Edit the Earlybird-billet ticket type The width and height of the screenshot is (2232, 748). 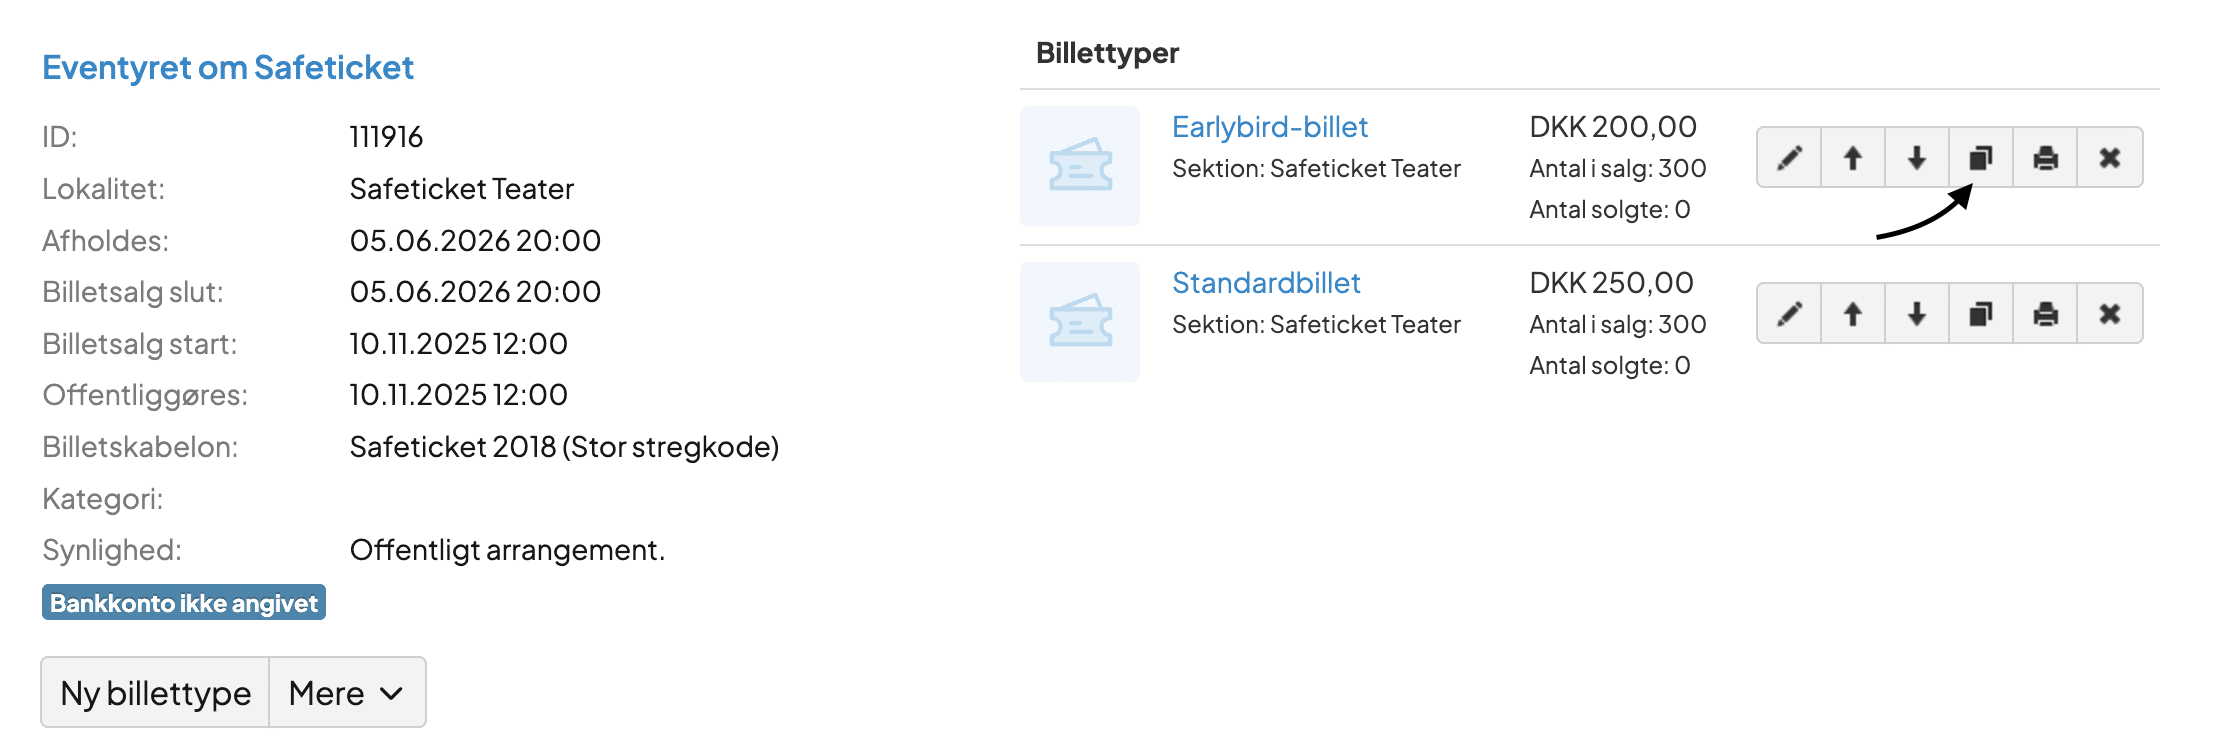(x=1789, y=158)
